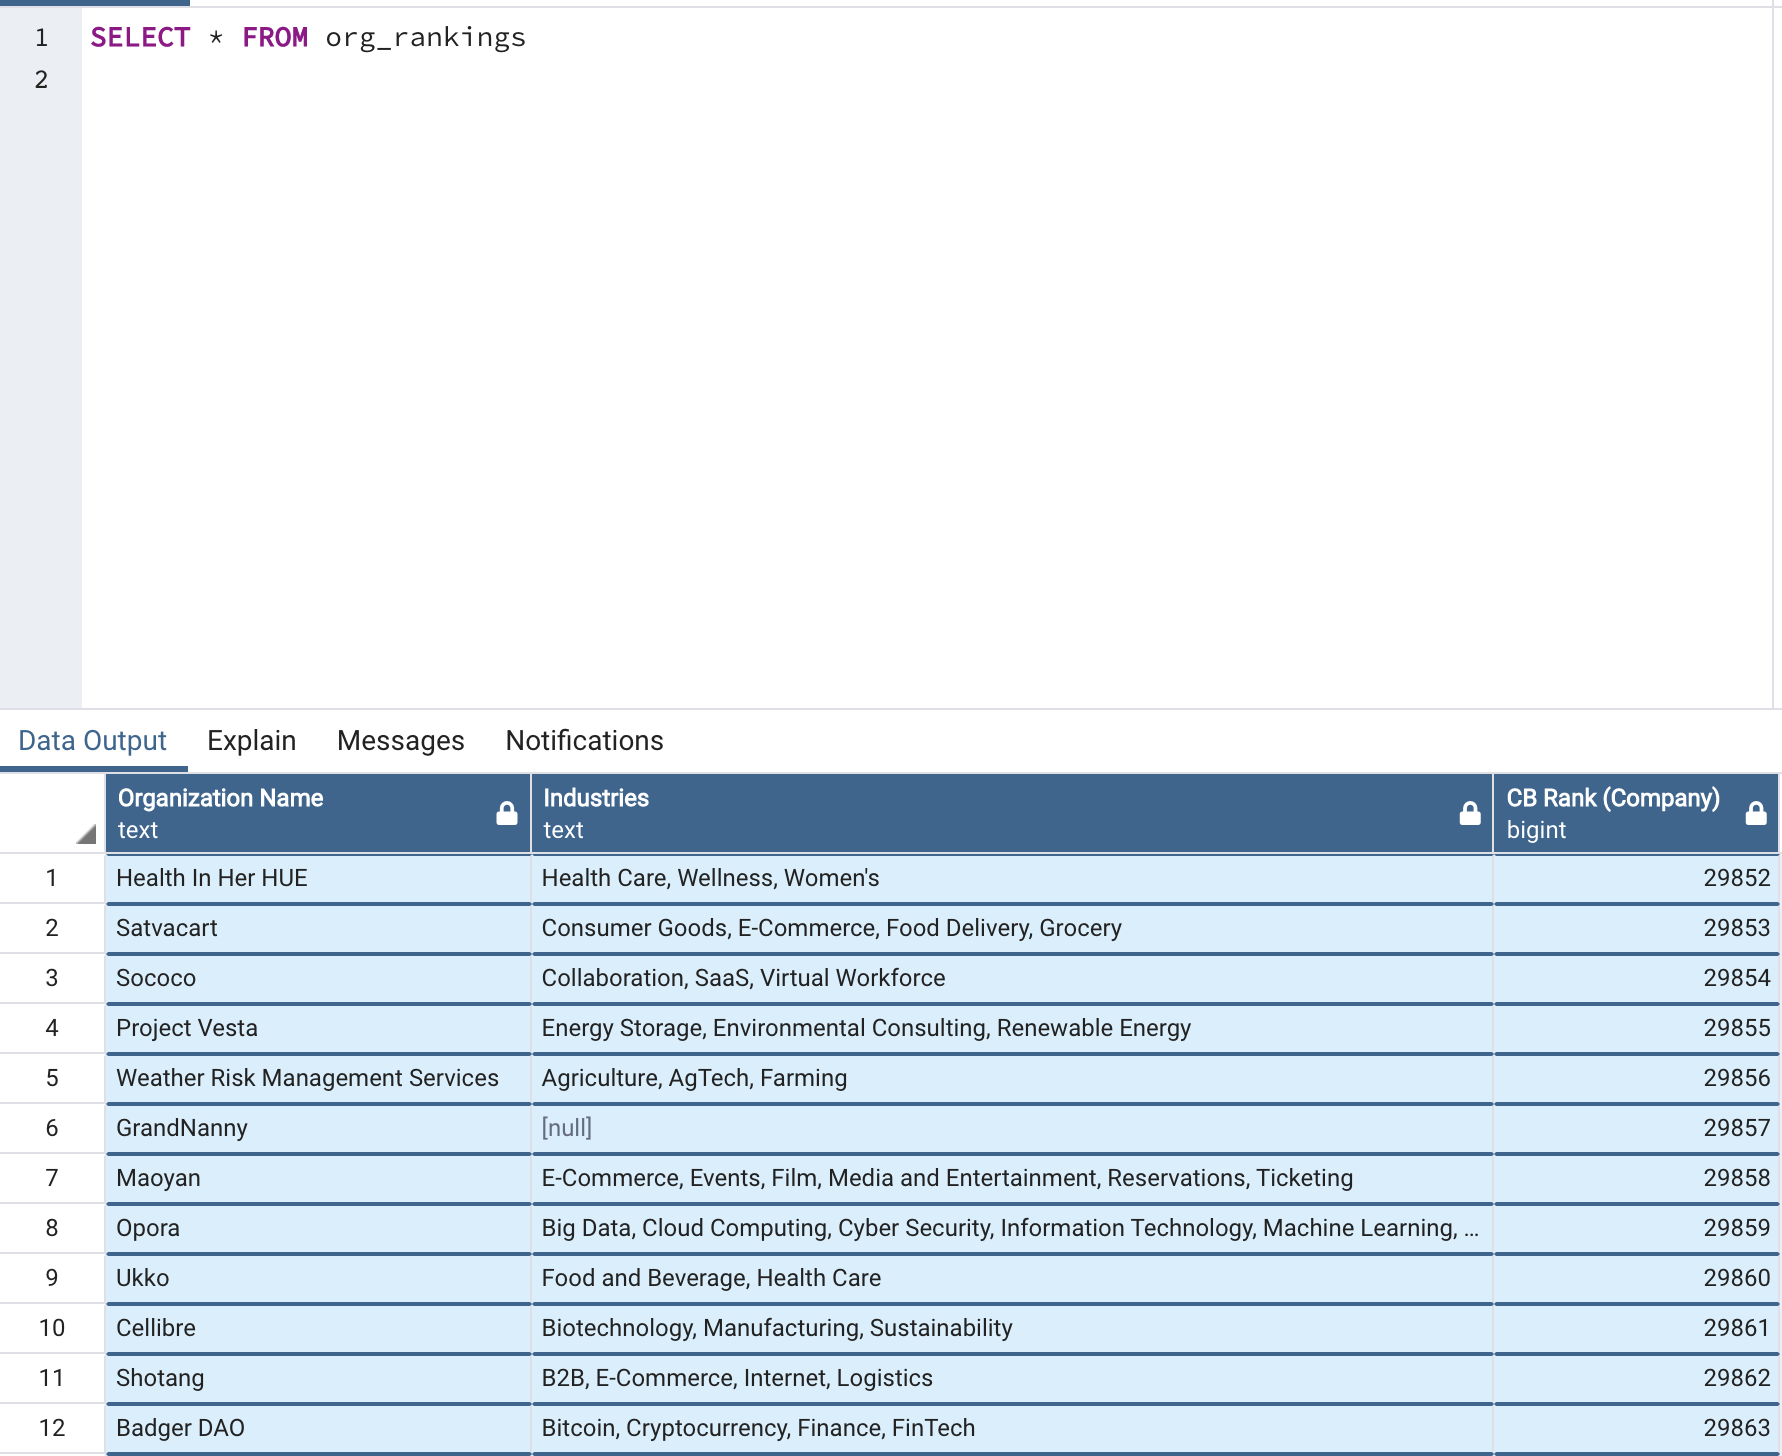Select the Health In Her HUE cell
The image size is (1782, 1456).
tap(212, 878)
